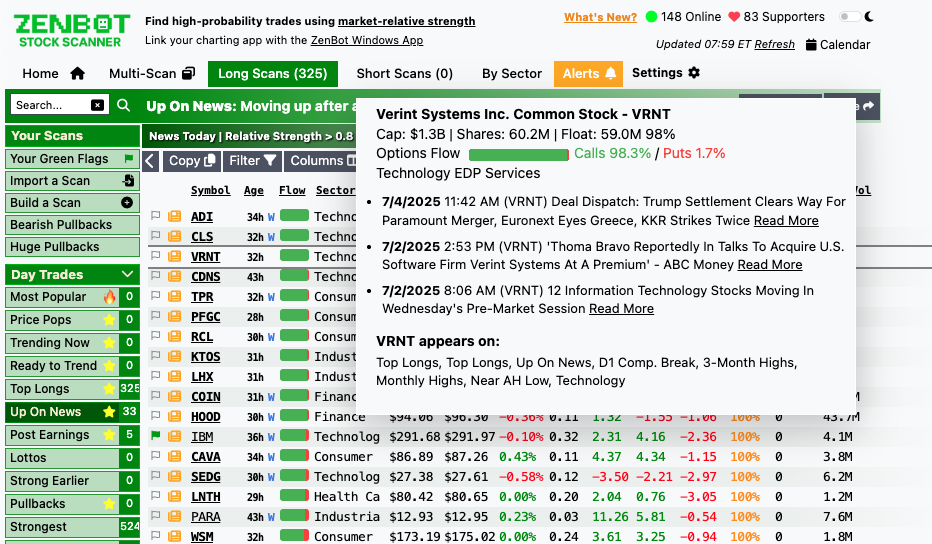Toggle the dark mode switch
The width and height of the screenshot is (932, 544).
(x=849, y=17)
